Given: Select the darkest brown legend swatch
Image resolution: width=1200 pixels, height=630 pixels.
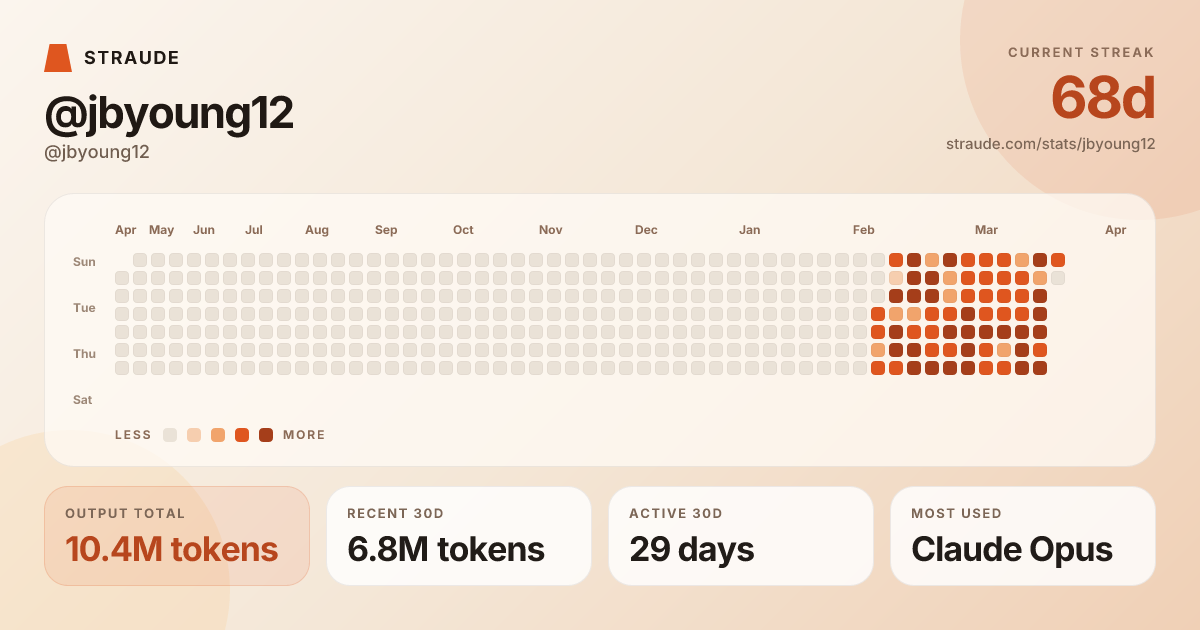Looking at the screenshot, I should coord(266,435).
